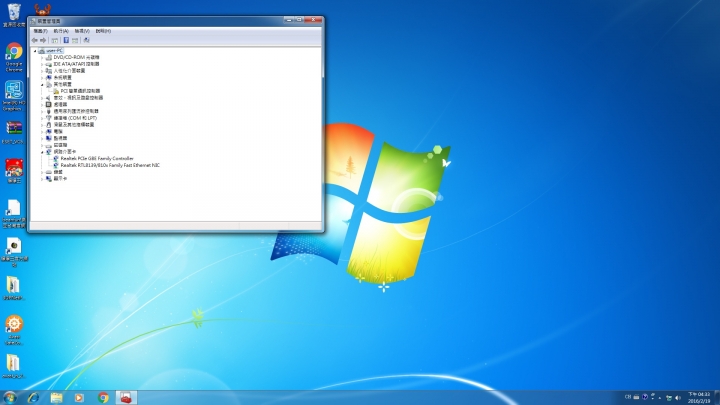The width and height of the screenshot is (720, 405).
Task: Expand the 連接埠 (COM 和 LPT) node
Action: point(42,118)
